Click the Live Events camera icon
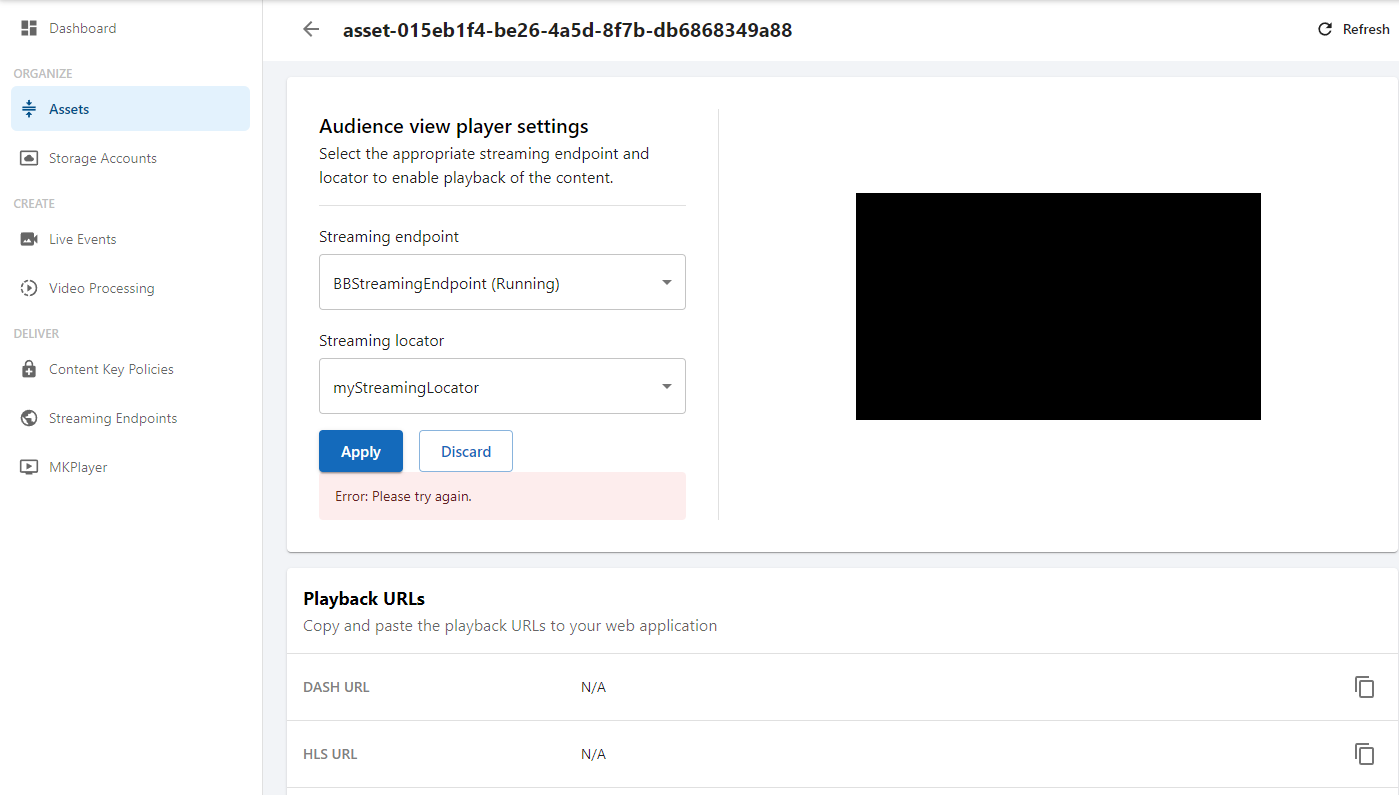Screen dimensions: 1399x795 [29, 239]
